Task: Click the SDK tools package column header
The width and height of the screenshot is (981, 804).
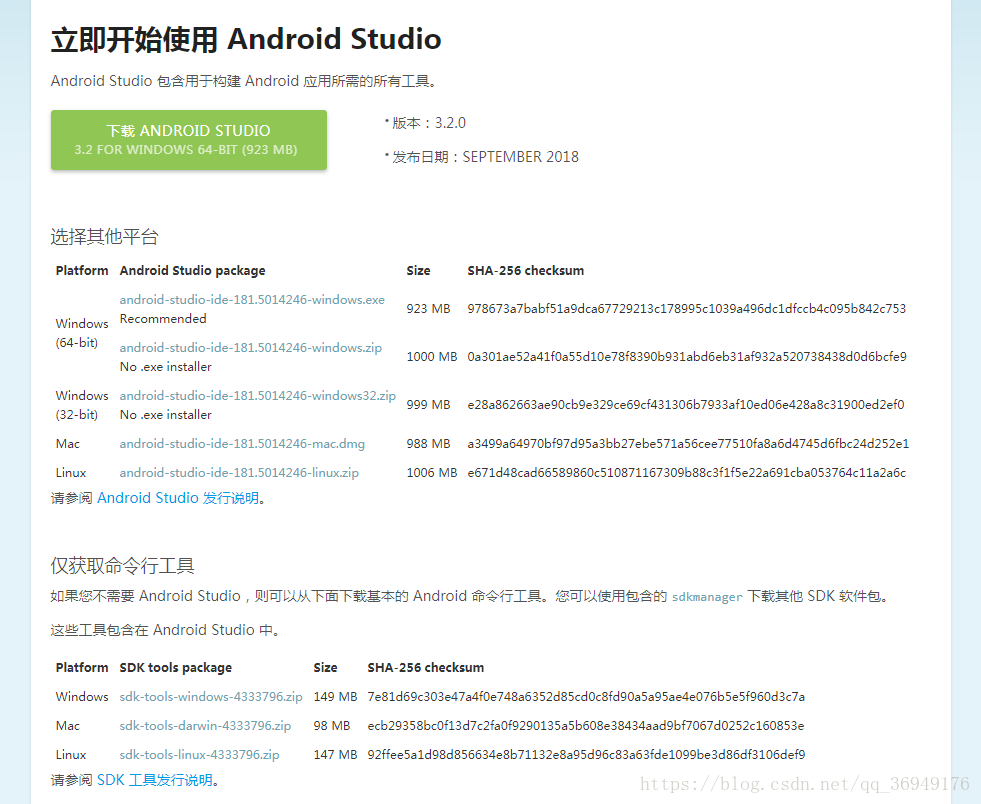Action: (x=176, y=668)
